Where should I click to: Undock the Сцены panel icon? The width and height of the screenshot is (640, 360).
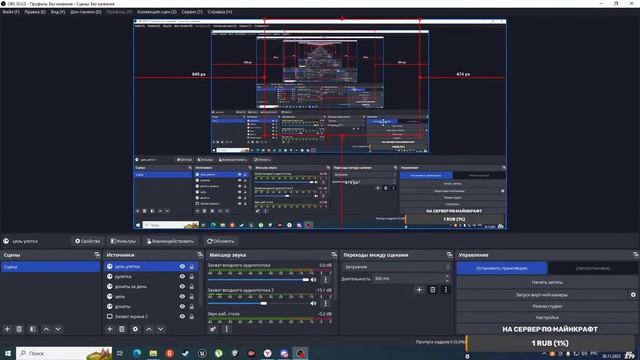97,255
